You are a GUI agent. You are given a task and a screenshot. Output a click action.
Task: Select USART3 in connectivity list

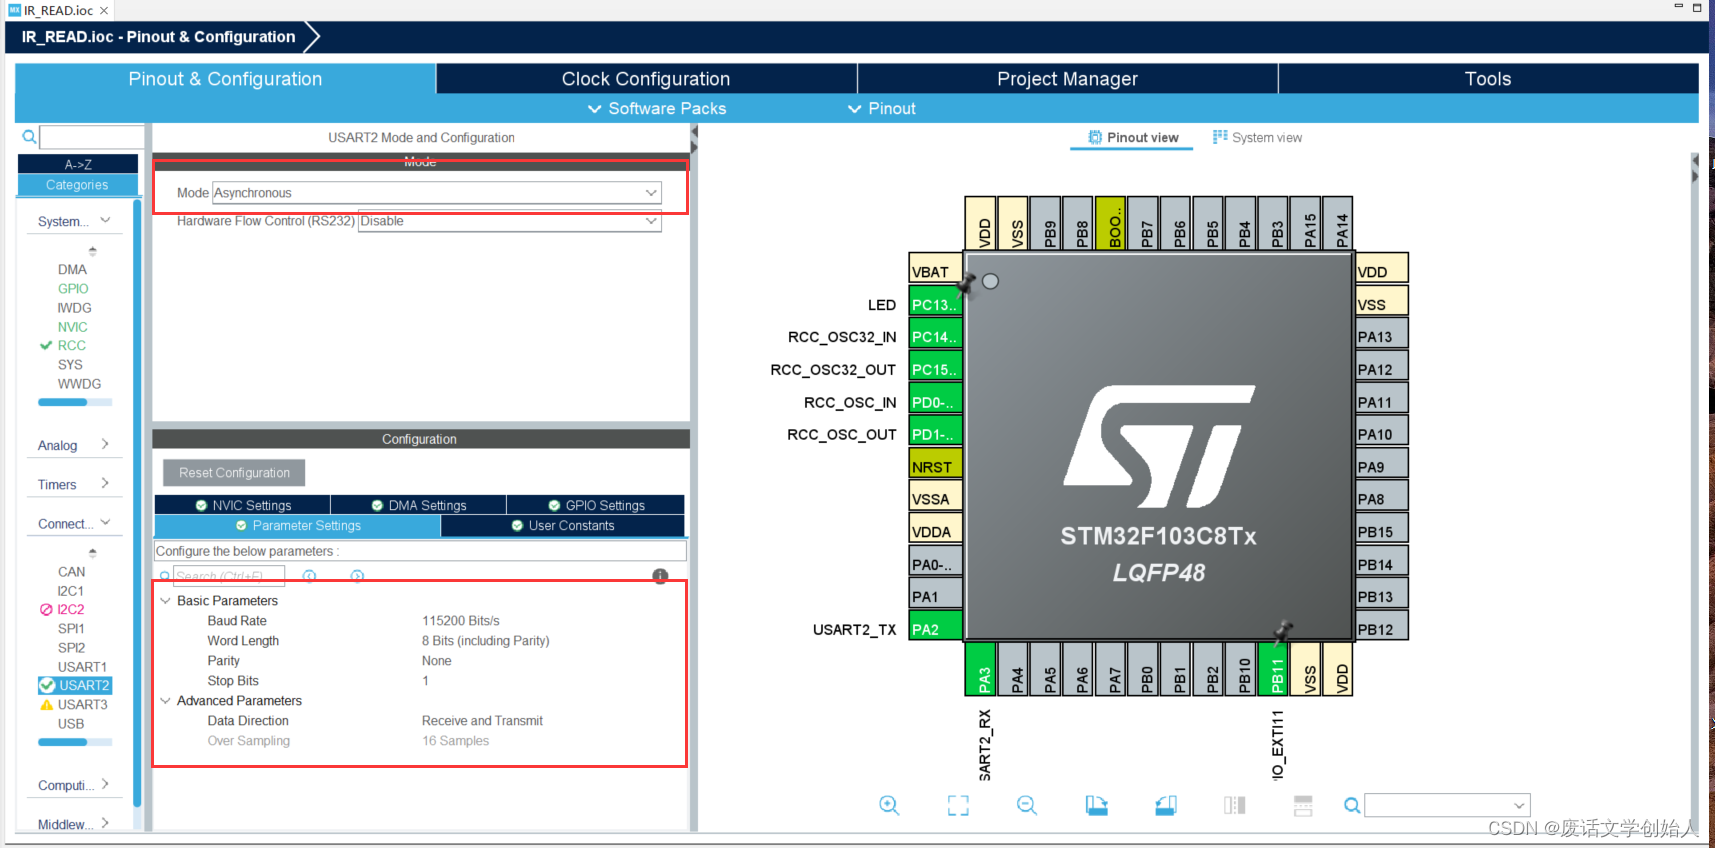[82, 704]
